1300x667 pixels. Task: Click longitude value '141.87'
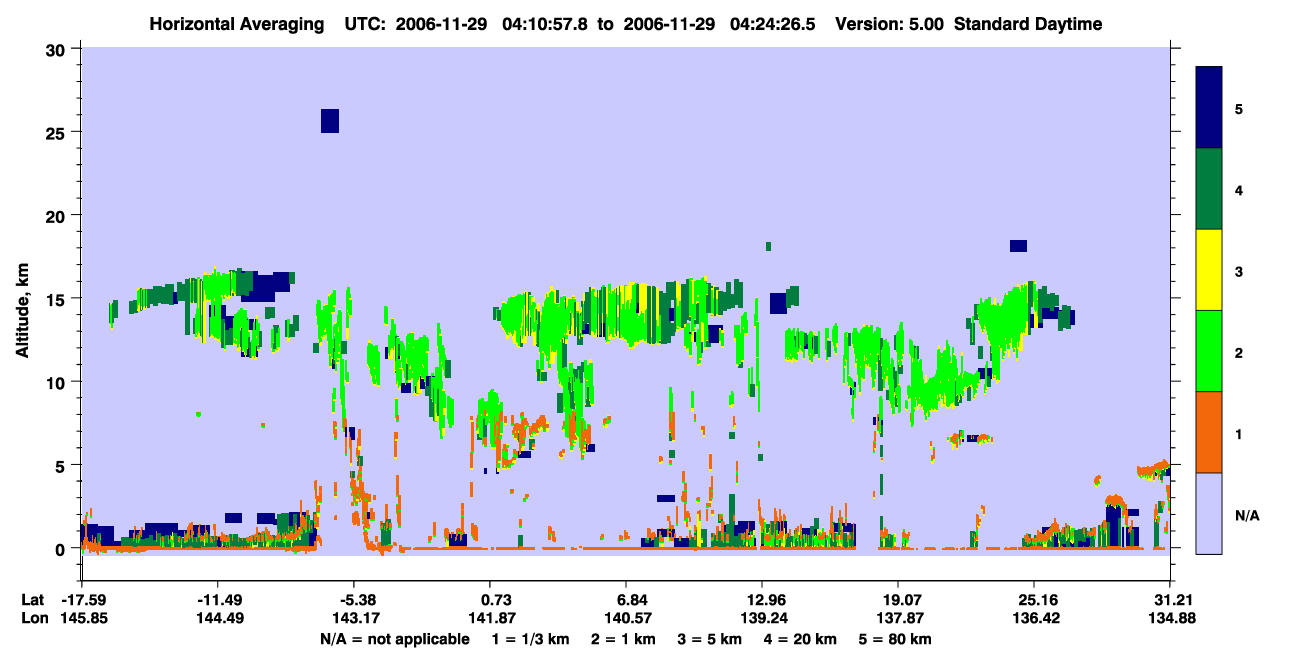(x=490, y=618)
